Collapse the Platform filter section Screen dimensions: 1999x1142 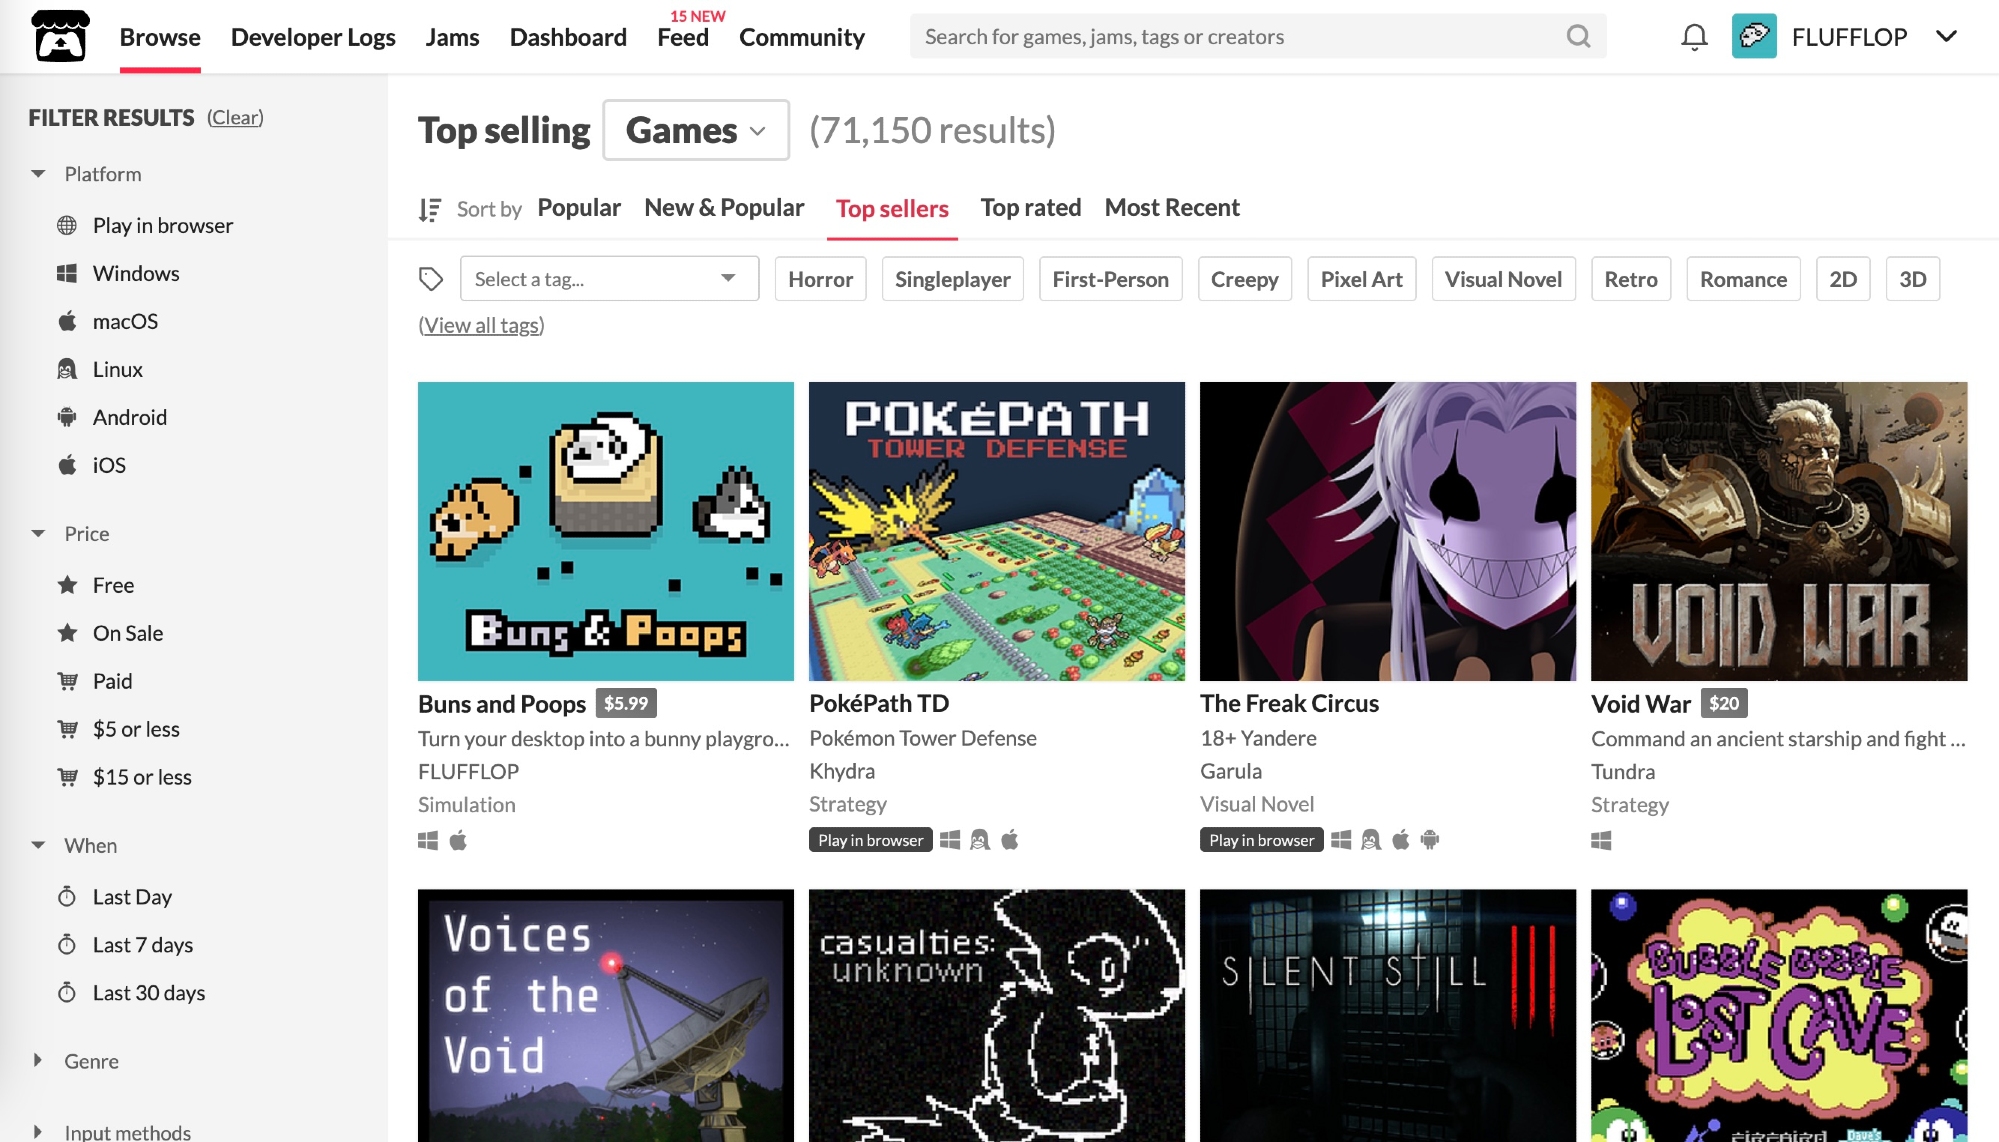(x=102, y=174)
